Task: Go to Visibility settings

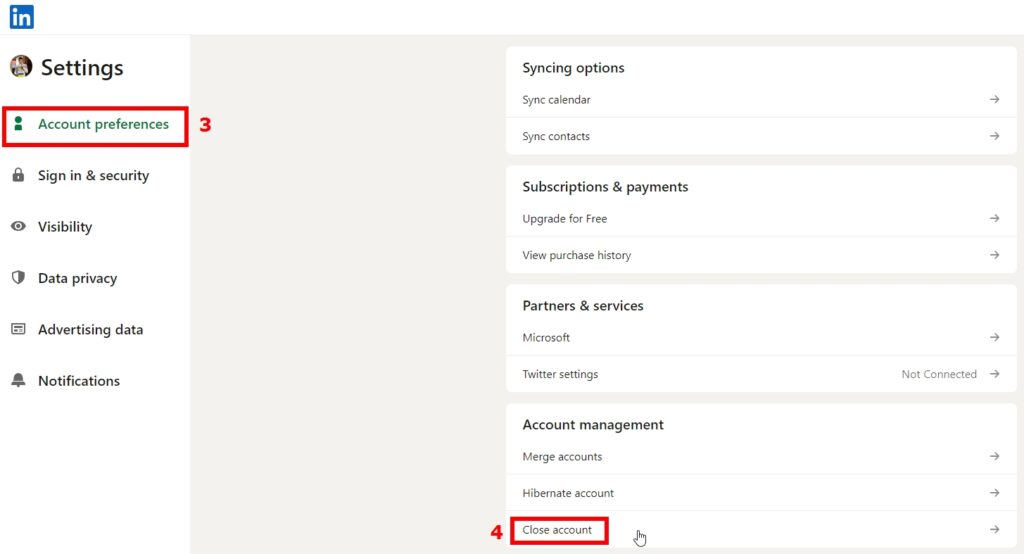Action: pos(65,227)
